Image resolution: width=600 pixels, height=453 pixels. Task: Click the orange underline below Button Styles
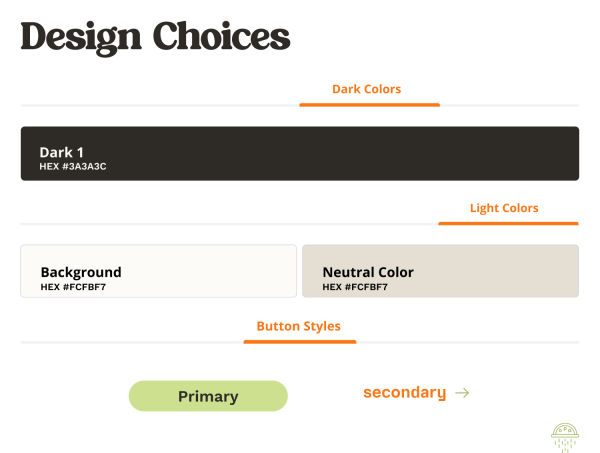click(x=300, y=342)
